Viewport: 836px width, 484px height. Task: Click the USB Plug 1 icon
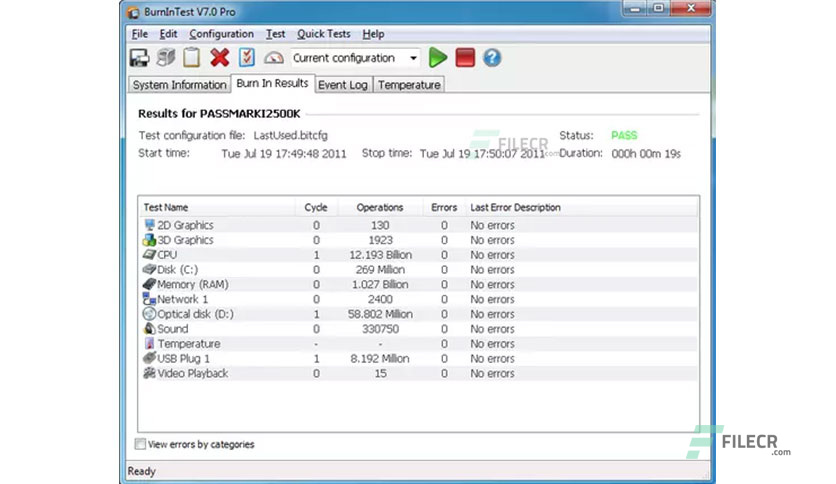click(149, 358)
